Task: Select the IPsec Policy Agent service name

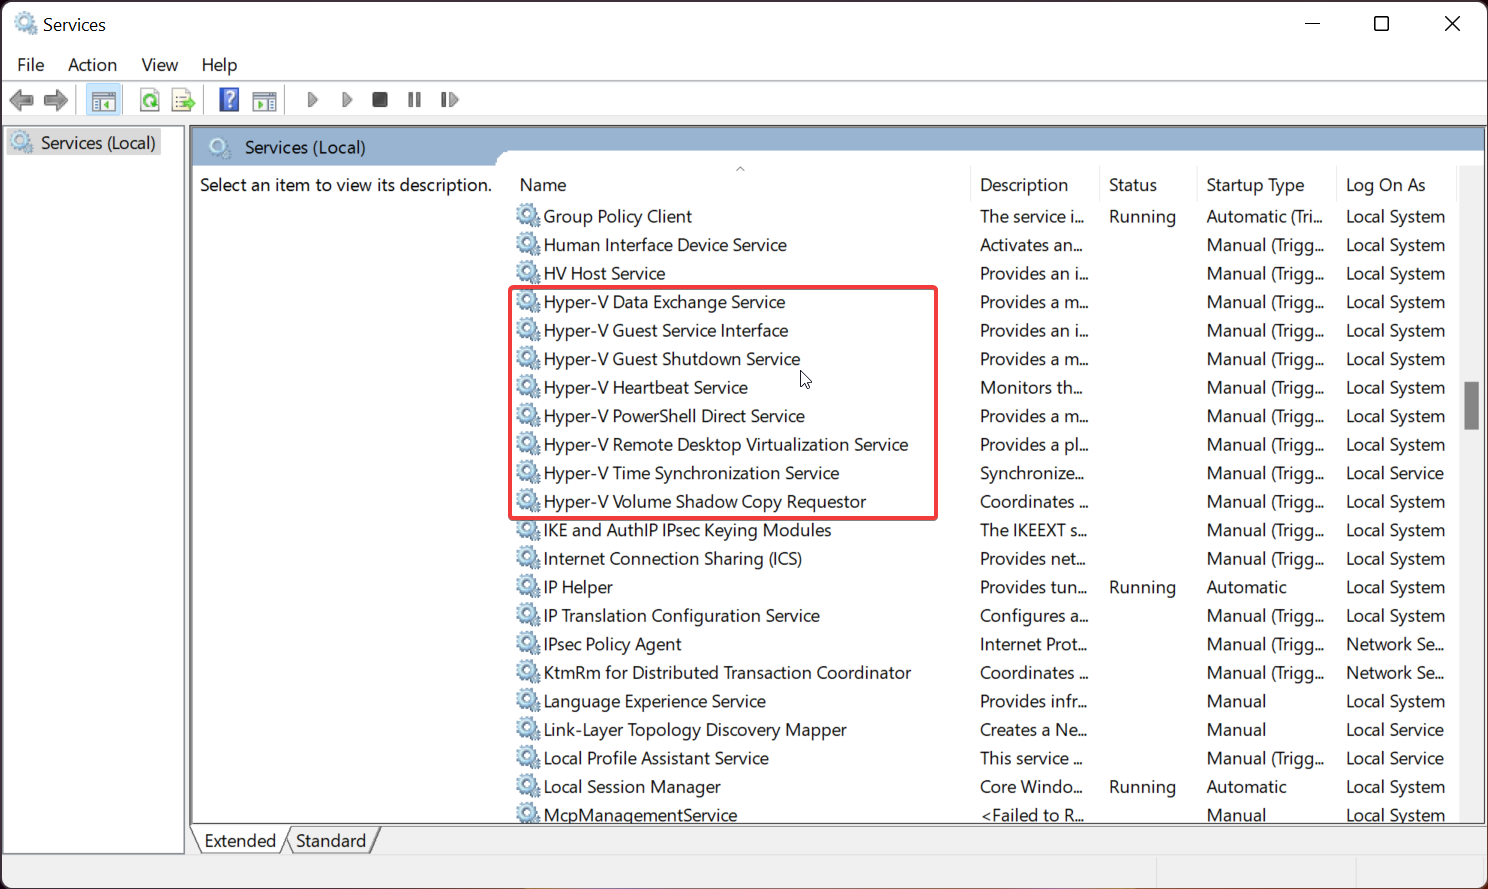Action: [x=612, y=645]
